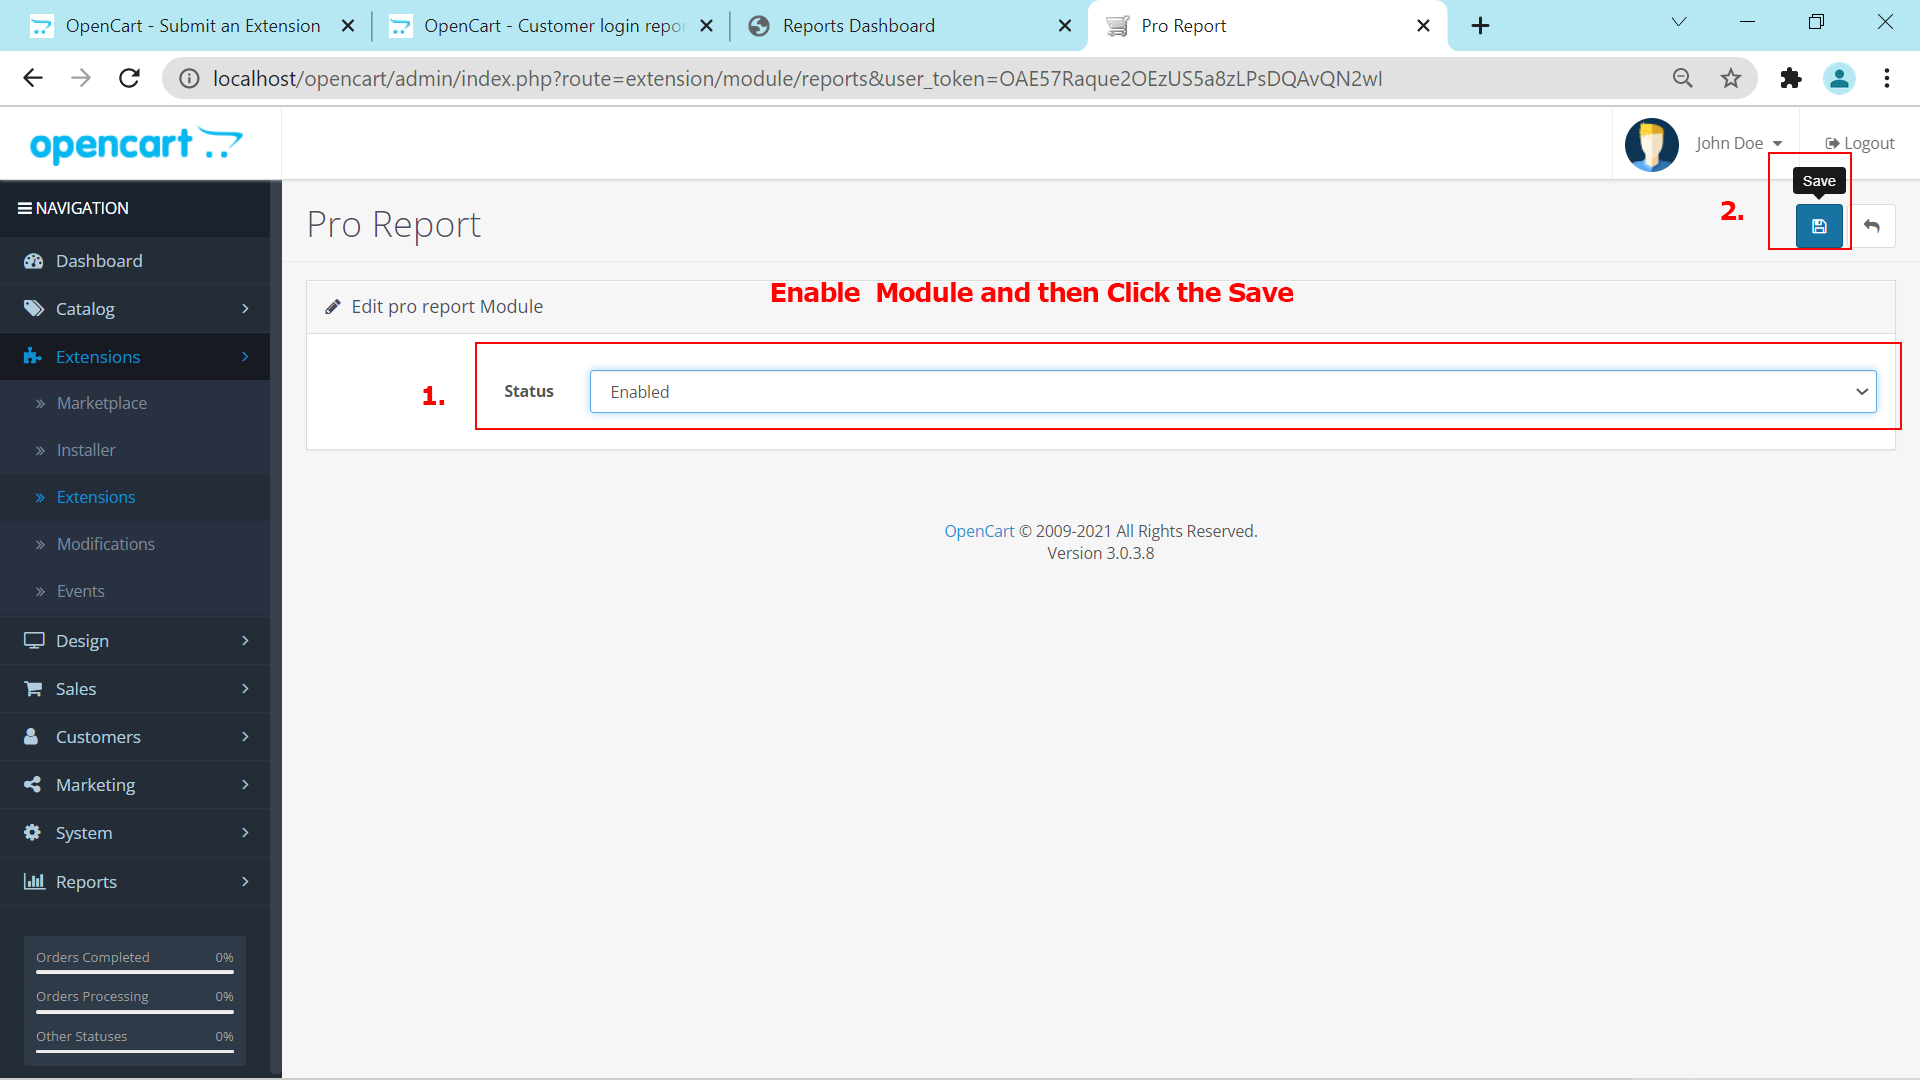The image size is (1920, 1080).
Task: Click the Sales shopping cart icon
Action: (33, 689)
